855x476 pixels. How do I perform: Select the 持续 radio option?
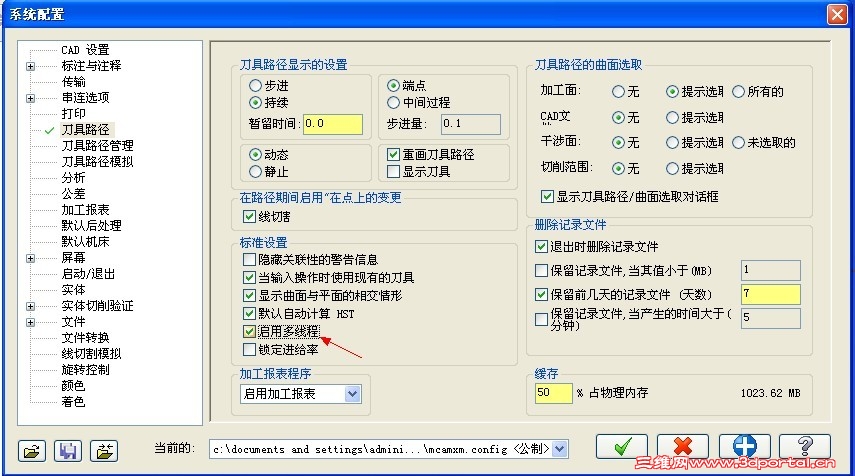point(255,103)
